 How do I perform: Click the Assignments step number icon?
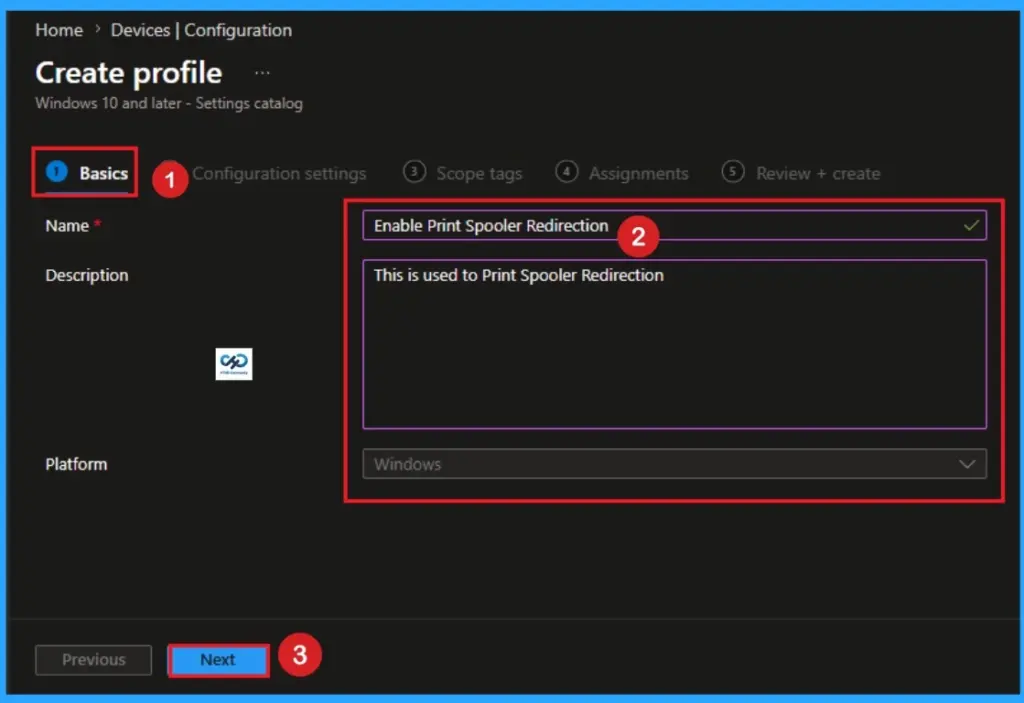pyautogui.click(x=567, y=172)
